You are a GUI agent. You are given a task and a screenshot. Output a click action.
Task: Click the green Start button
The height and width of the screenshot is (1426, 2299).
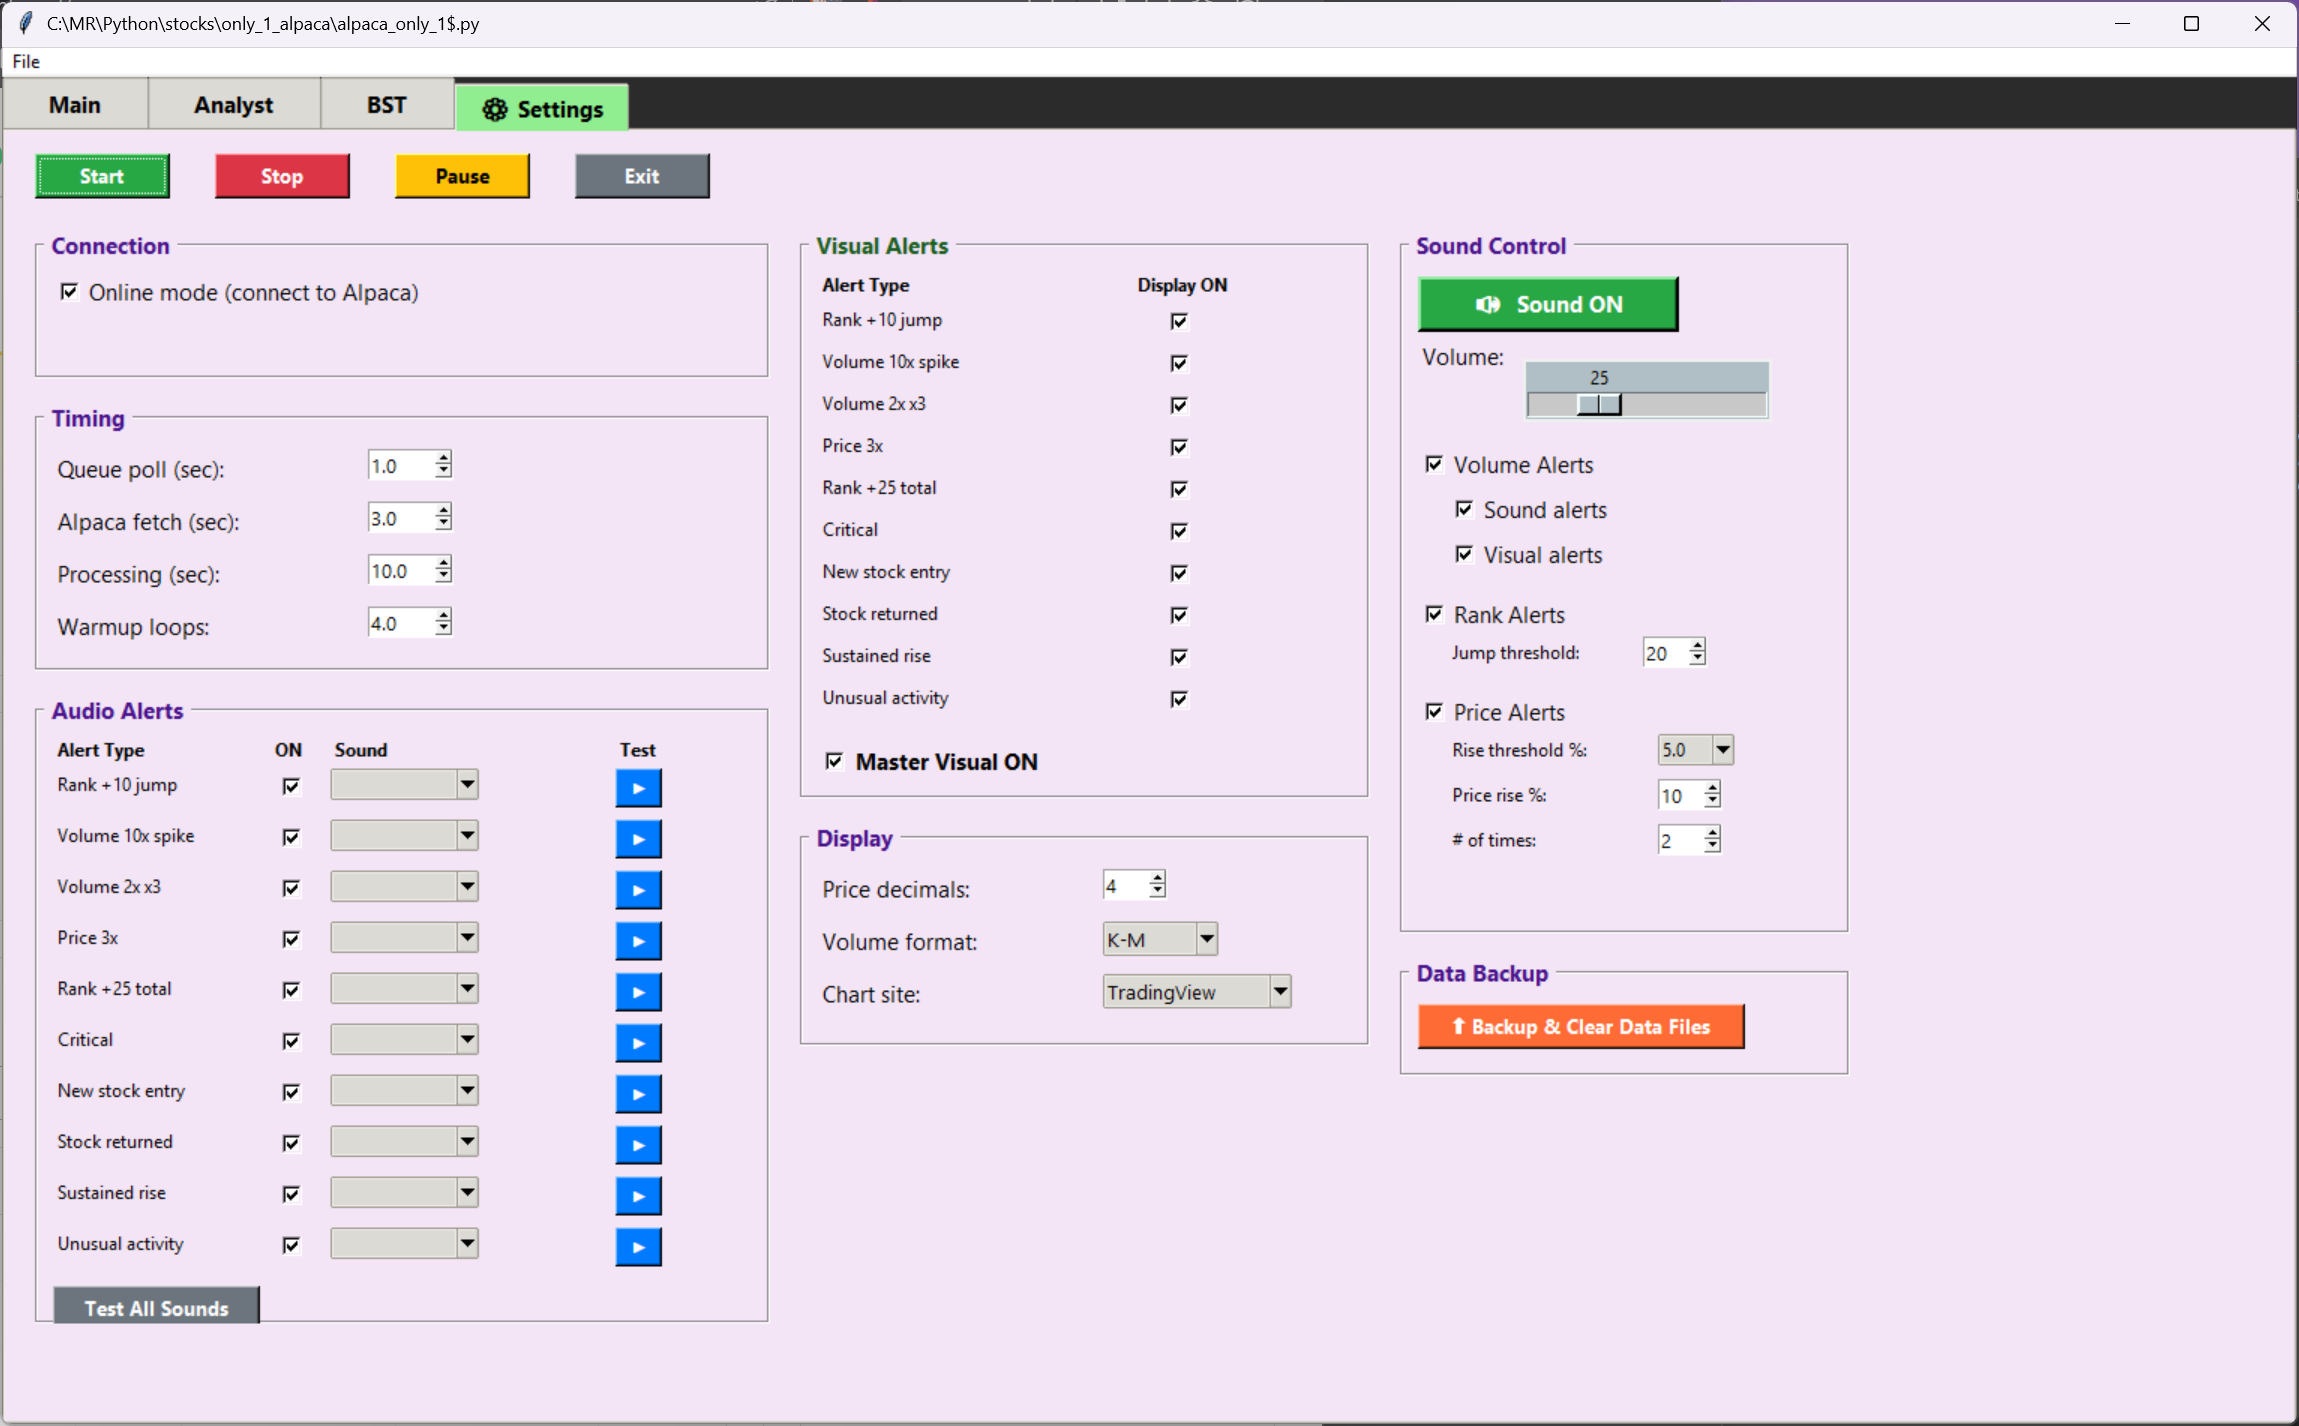coord(102,176)
